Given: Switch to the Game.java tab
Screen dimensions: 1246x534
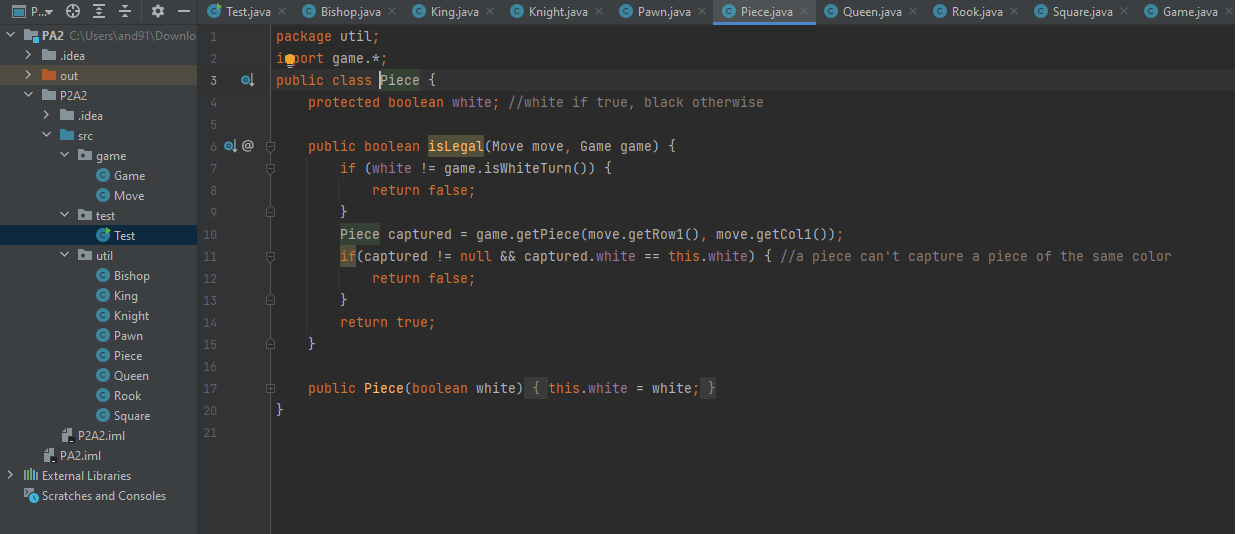Looking at the screenshot, I should click(1190, 12).
